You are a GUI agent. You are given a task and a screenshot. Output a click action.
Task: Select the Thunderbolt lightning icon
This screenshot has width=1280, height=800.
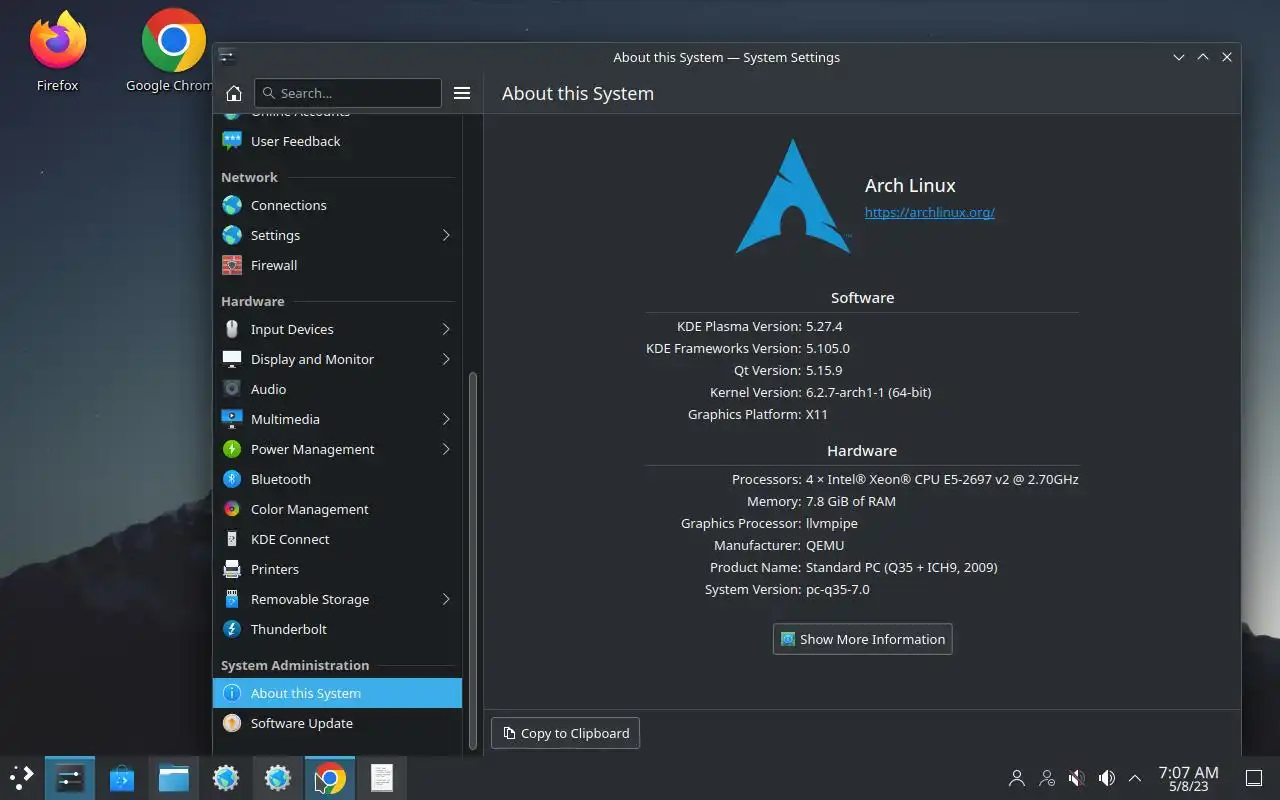coord(232,629)
